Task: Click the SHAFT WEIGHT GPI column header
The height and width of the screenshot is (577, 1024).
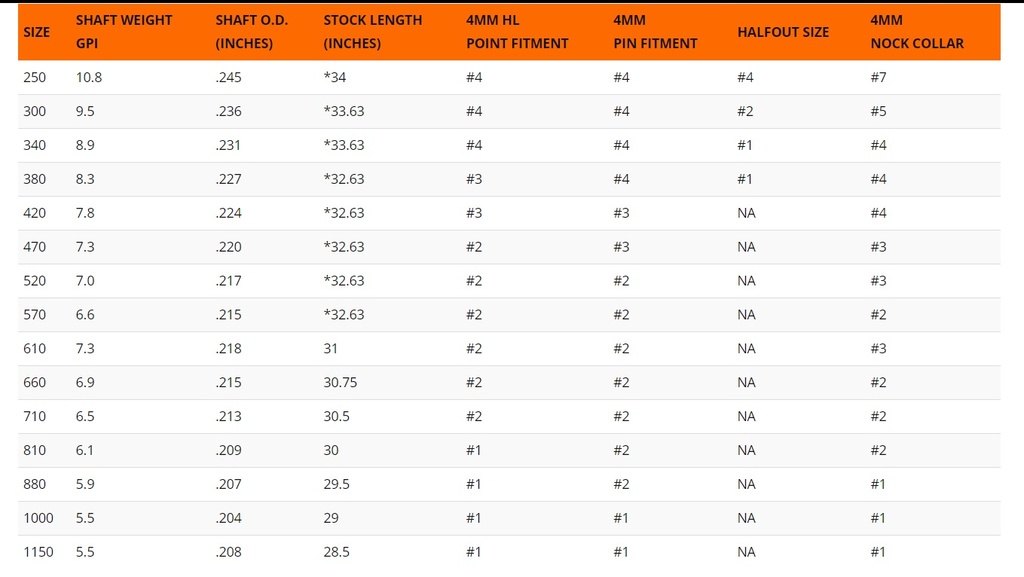Action: coord(124,32)
